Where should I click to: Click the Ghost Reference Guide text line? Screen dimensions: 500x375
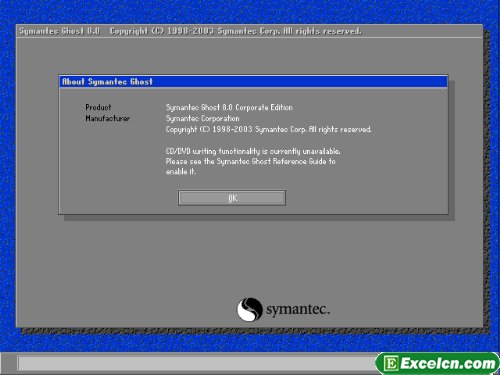[x=250, y=161]
